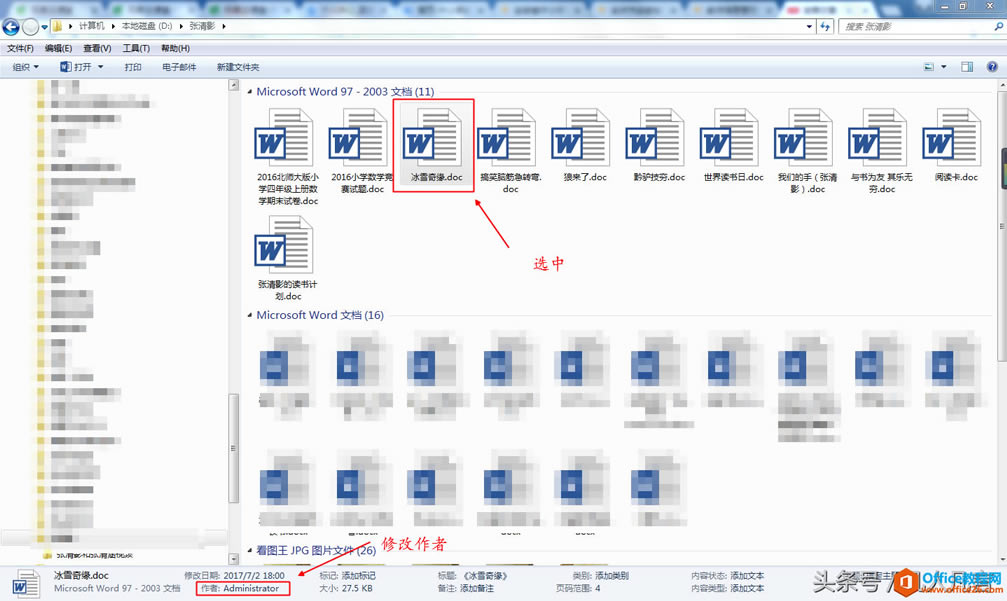
Task: Open the recent locations dropdown beside Forward
Action: (44, 27)
